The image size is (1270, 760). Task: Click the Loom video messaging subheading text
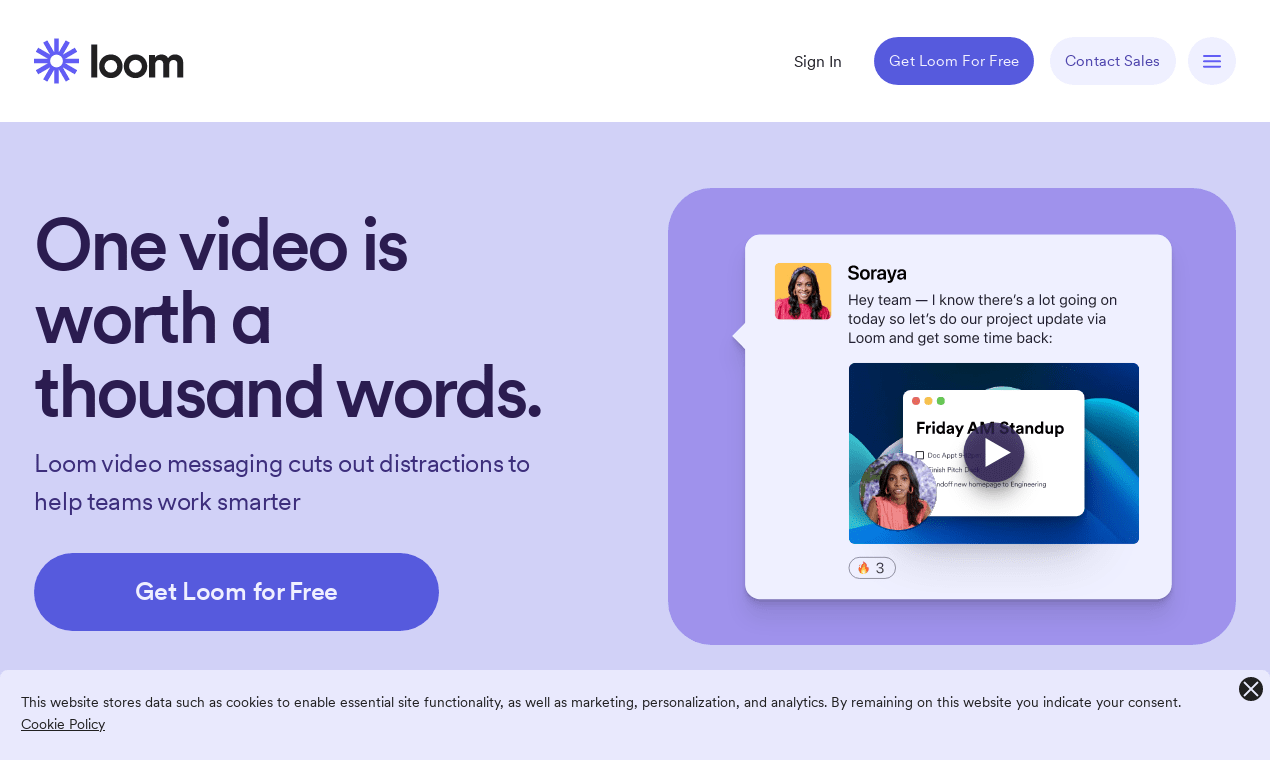[282, 482]
